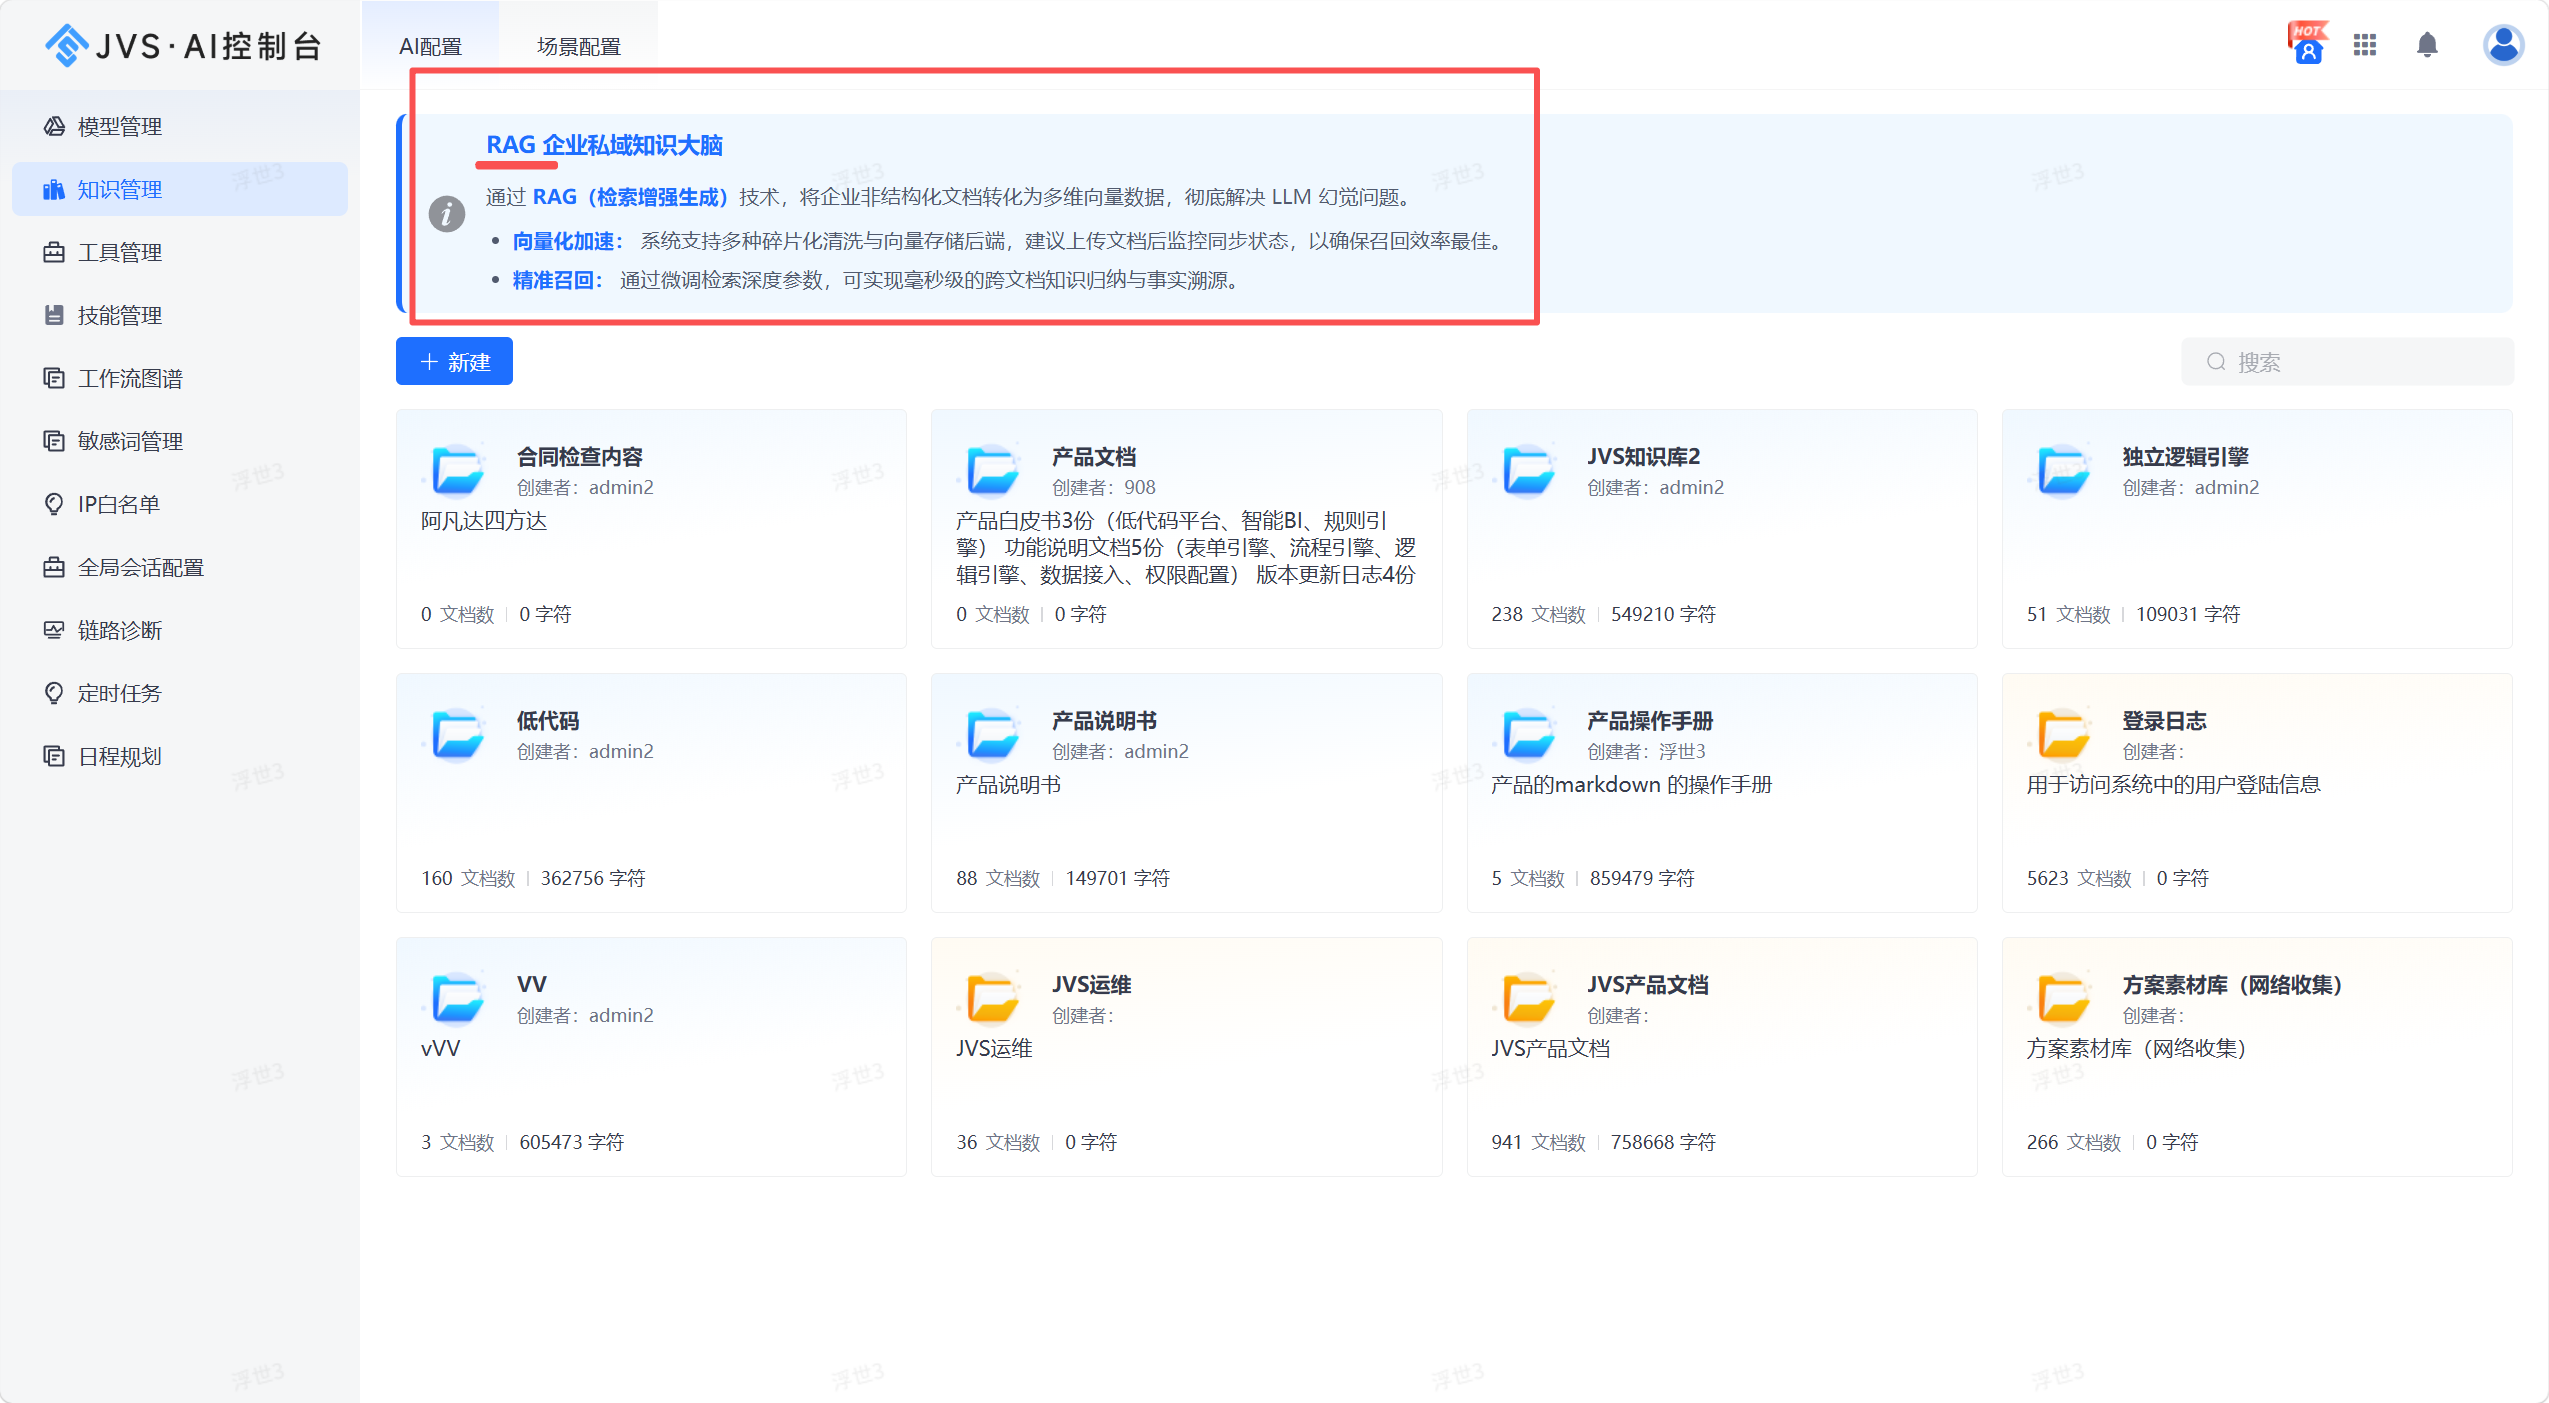The height and width of the screenshot is (1403, 2549).
Task: Open the JVS知识库2 card title
Action: pyautogui.click(x=1643, y=456)
